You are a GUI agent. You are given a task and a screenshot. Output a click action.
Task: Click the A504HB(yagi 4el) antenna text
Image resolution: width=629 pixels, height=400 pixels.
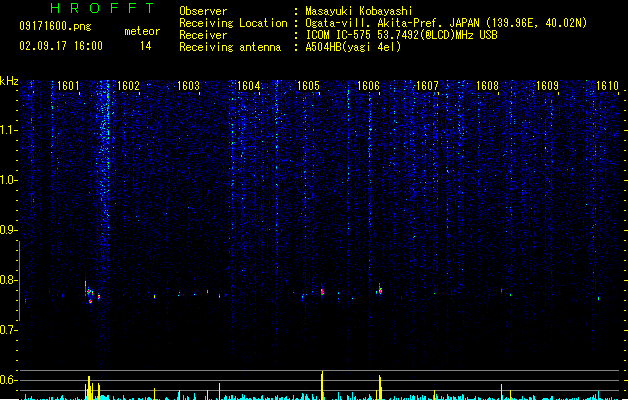[x=353, y=47]
